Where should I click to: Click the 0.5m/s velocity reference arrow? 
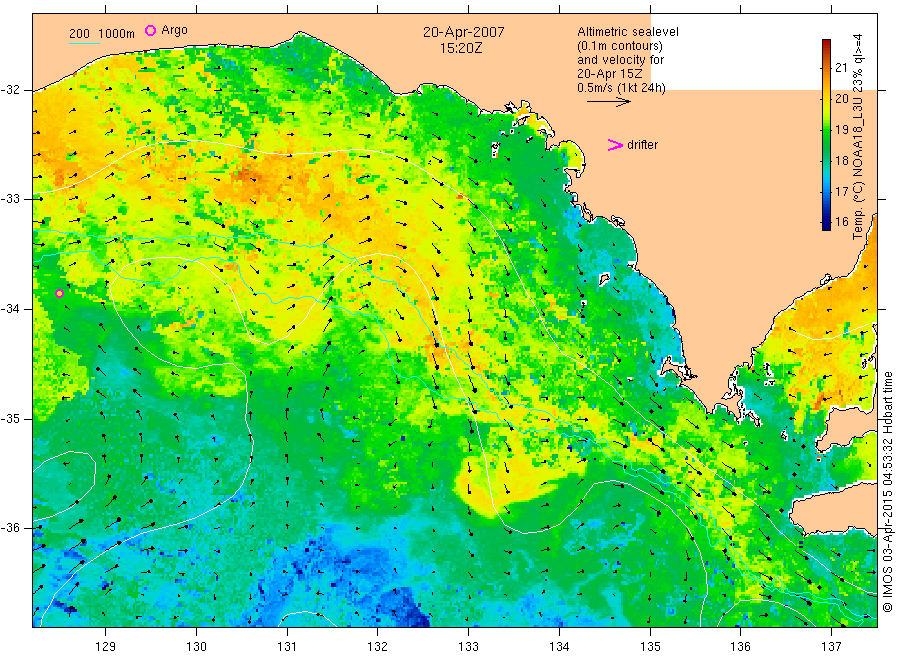608,102
